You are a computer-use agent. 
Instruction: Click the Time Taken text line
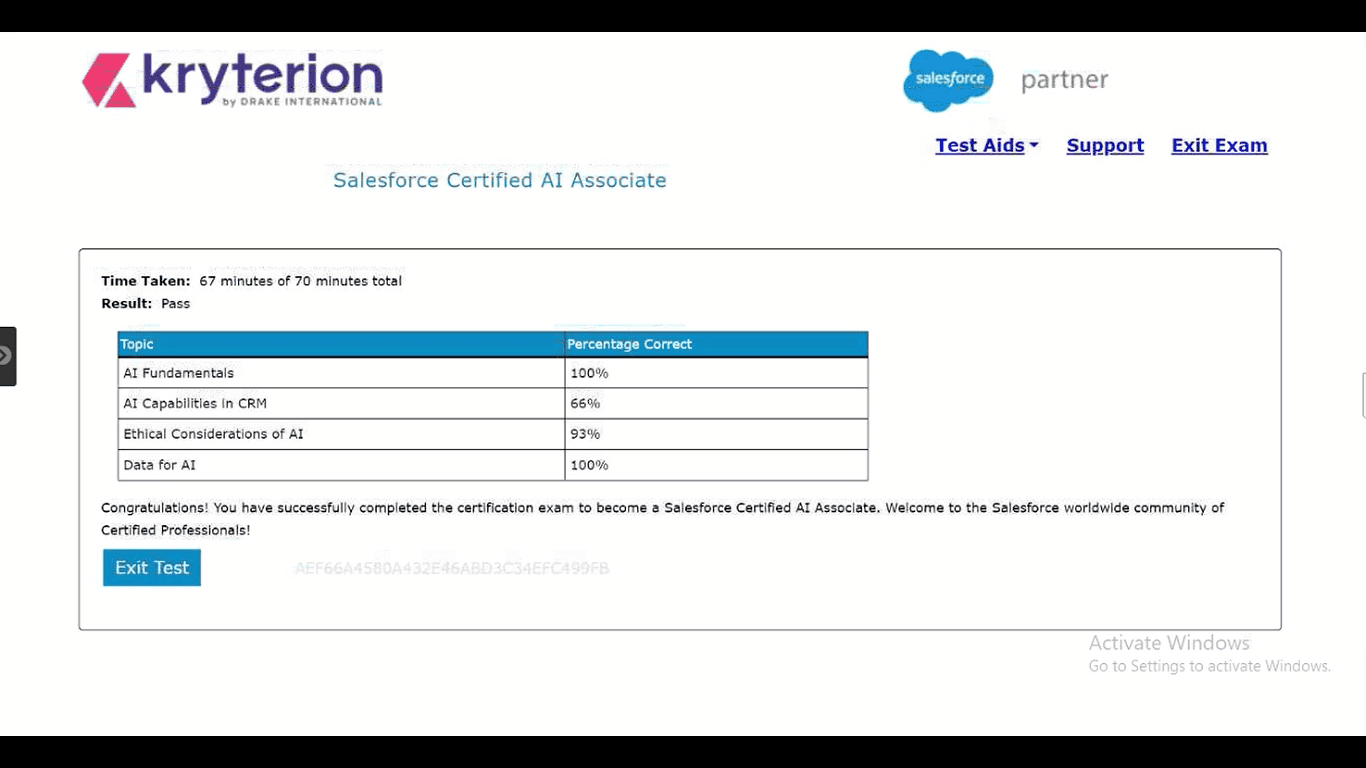click(251, 282)
